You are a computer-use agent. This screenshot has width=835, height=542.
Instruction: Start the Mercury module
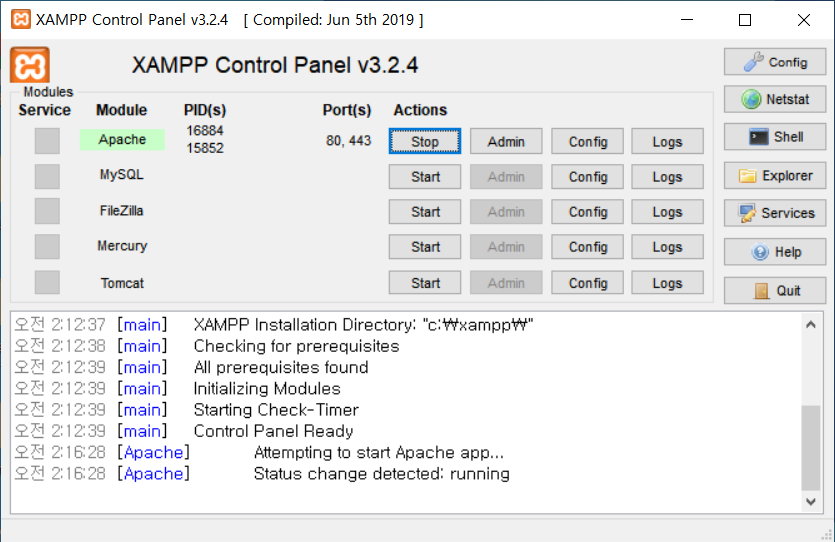point(425,247)
